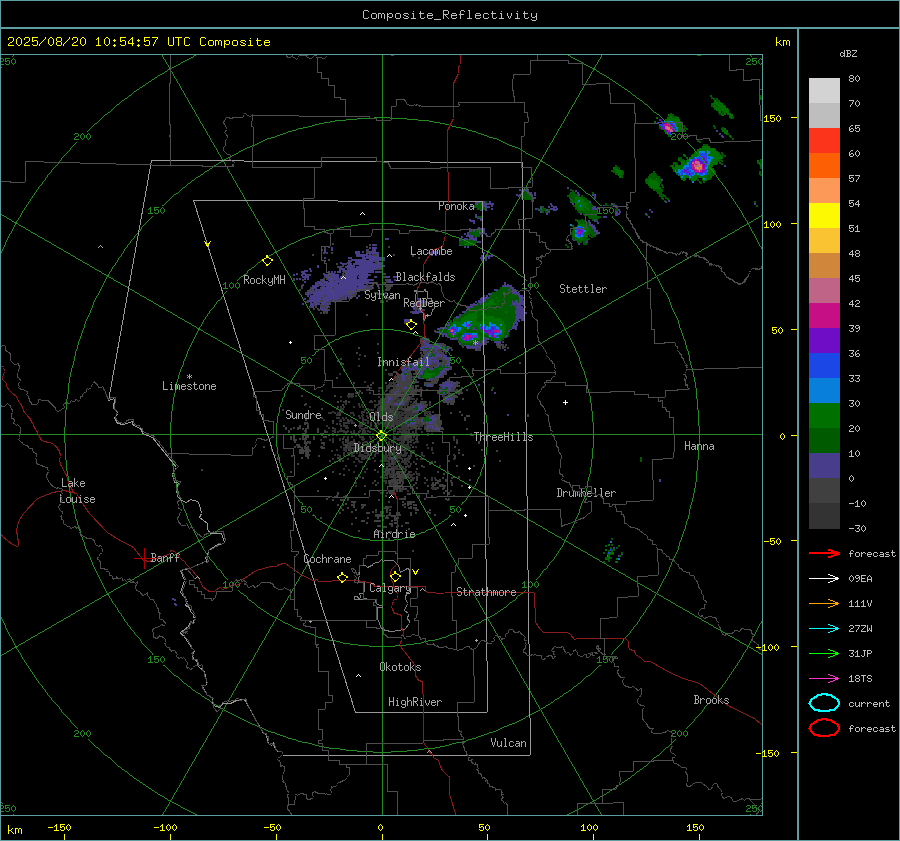Click the Calgary city label
The height and width of the screenshot is (841, 900).
tap(390, 588)
